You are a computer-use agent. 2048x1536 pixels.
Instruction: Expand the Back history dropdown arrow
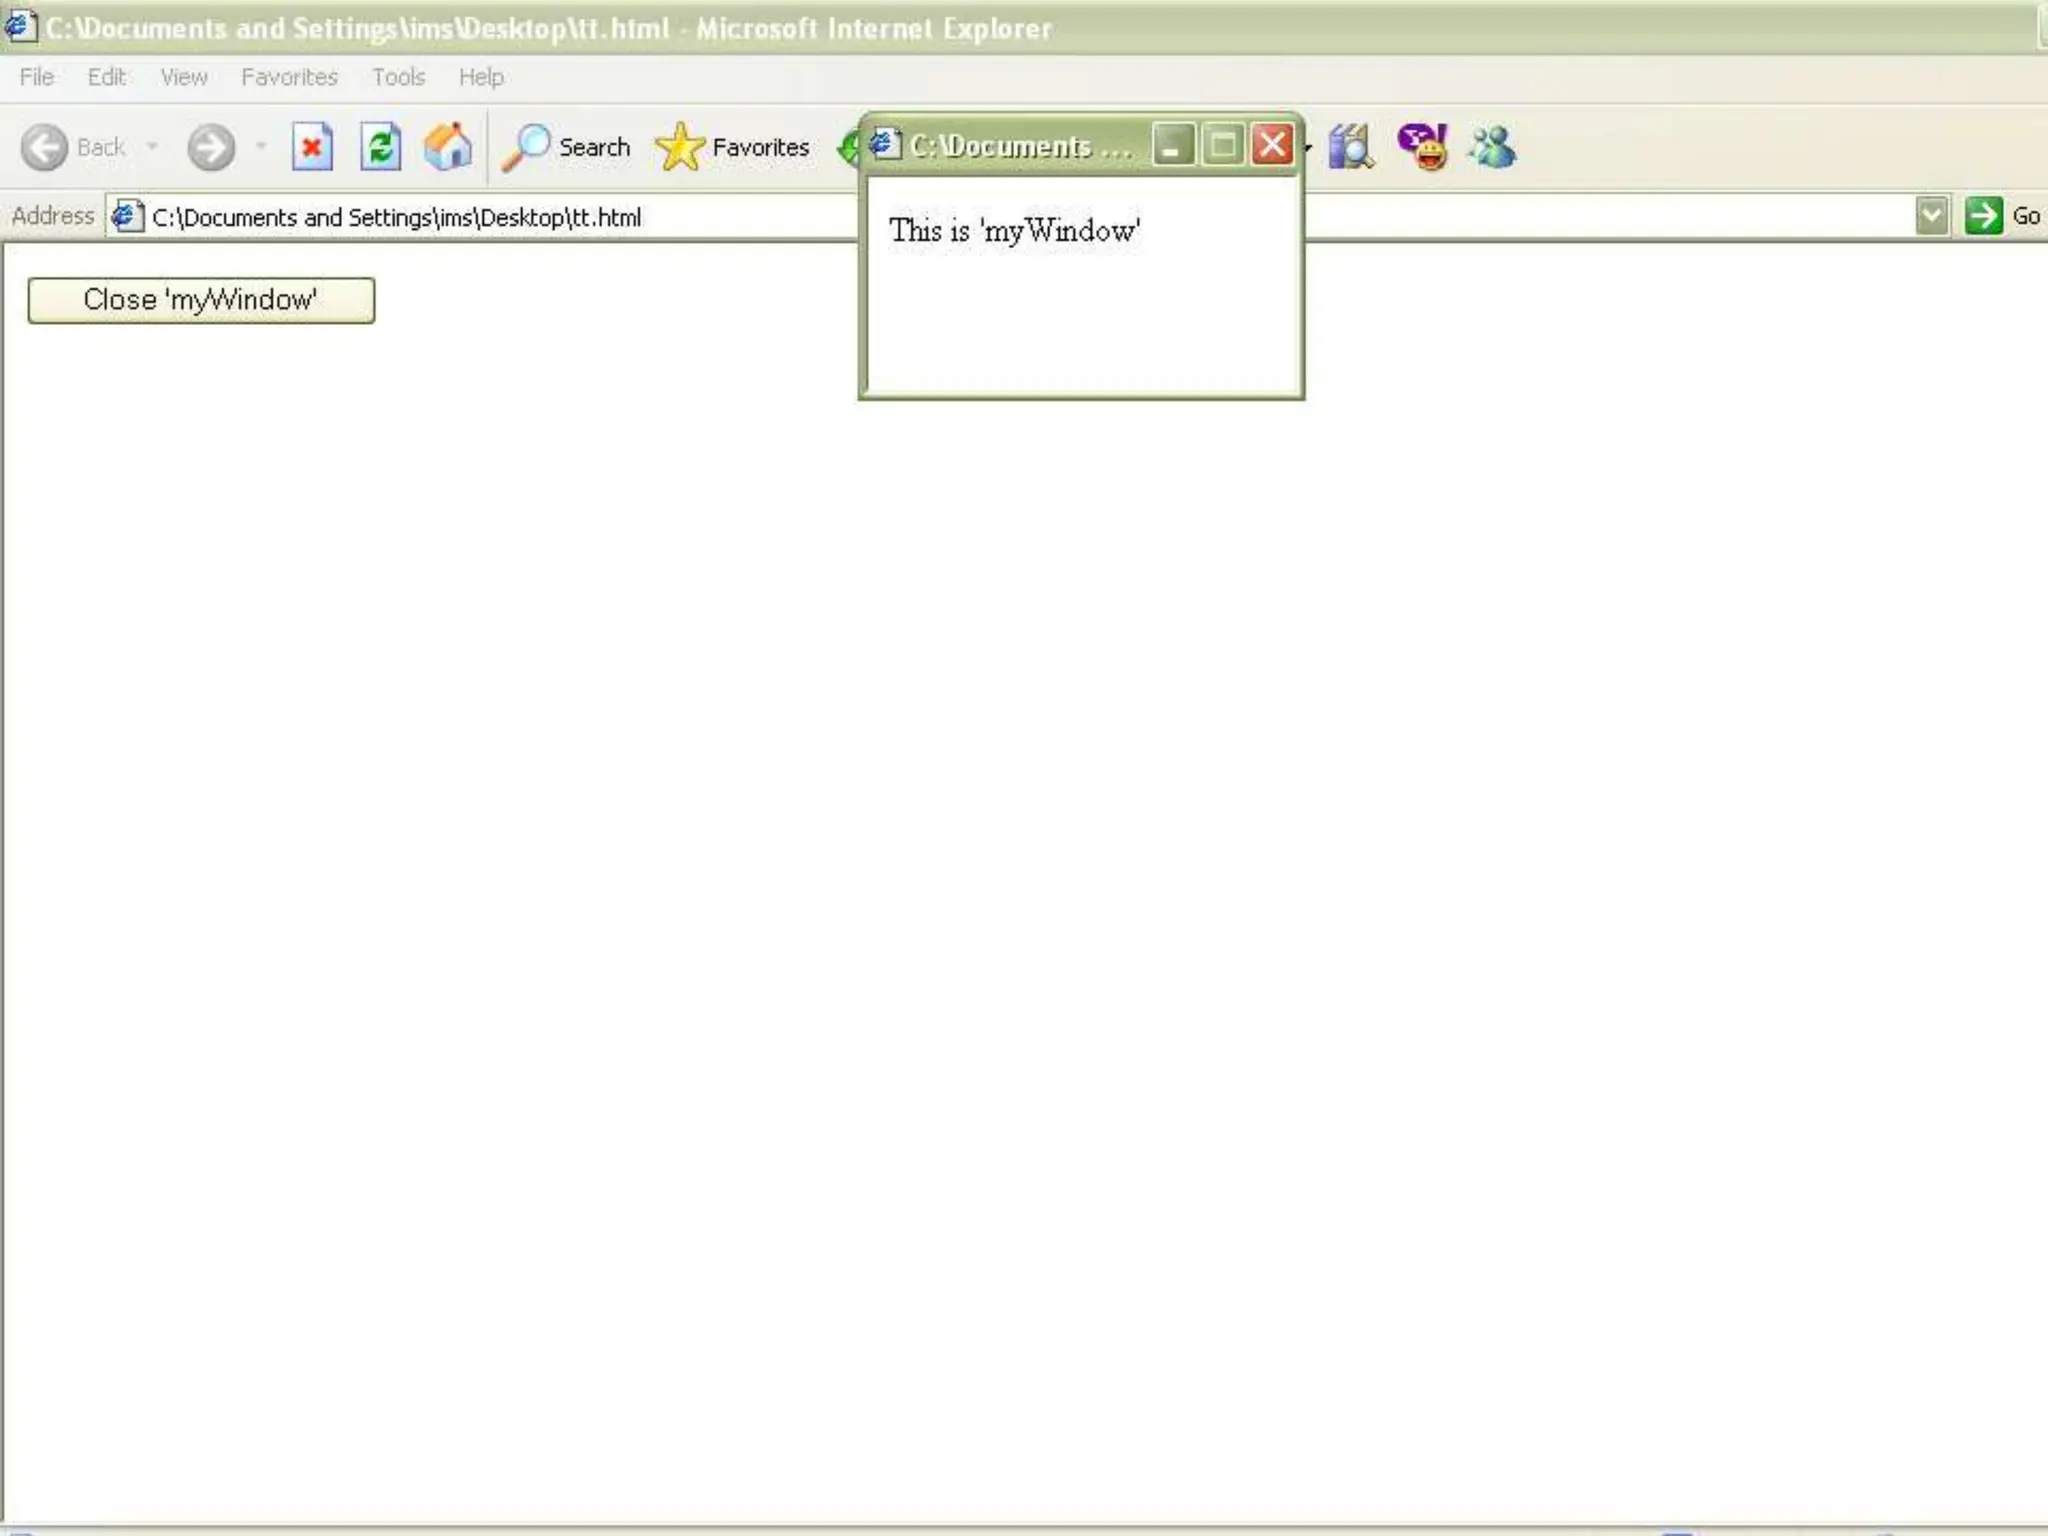[153, 147]
